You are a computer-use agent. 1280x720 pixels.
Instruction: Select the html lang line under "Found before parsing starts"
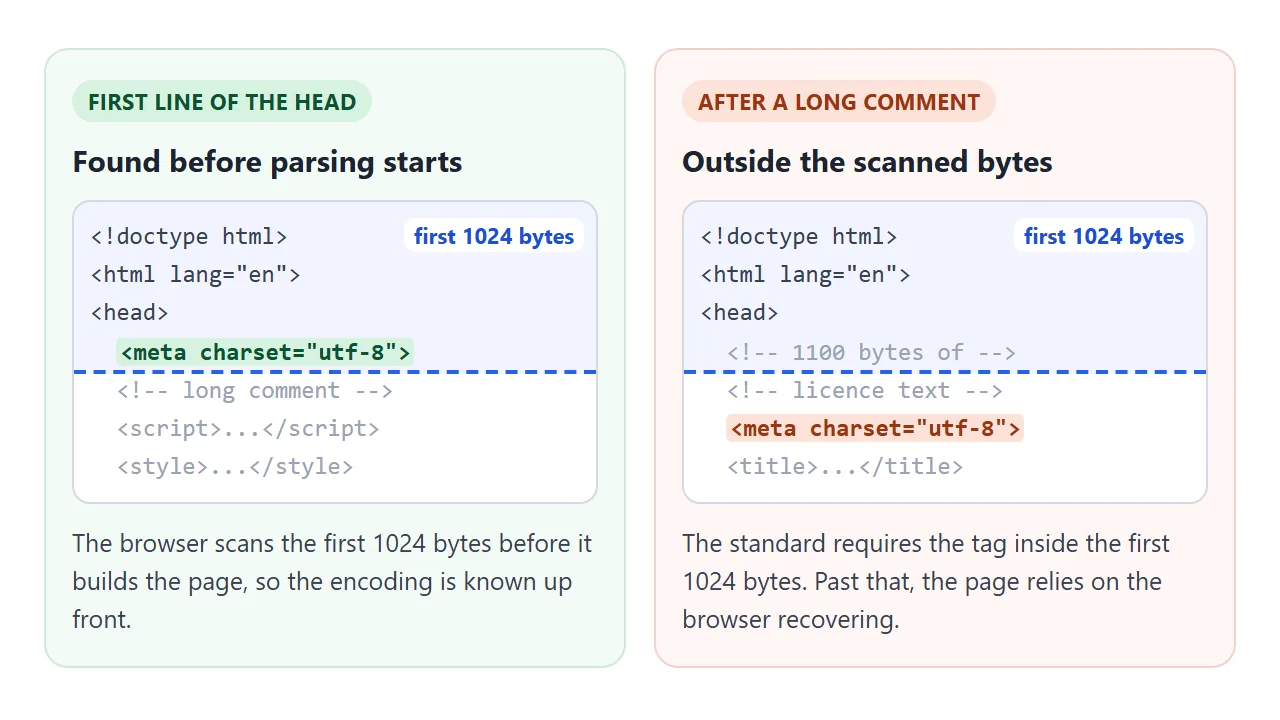point(196,275)
